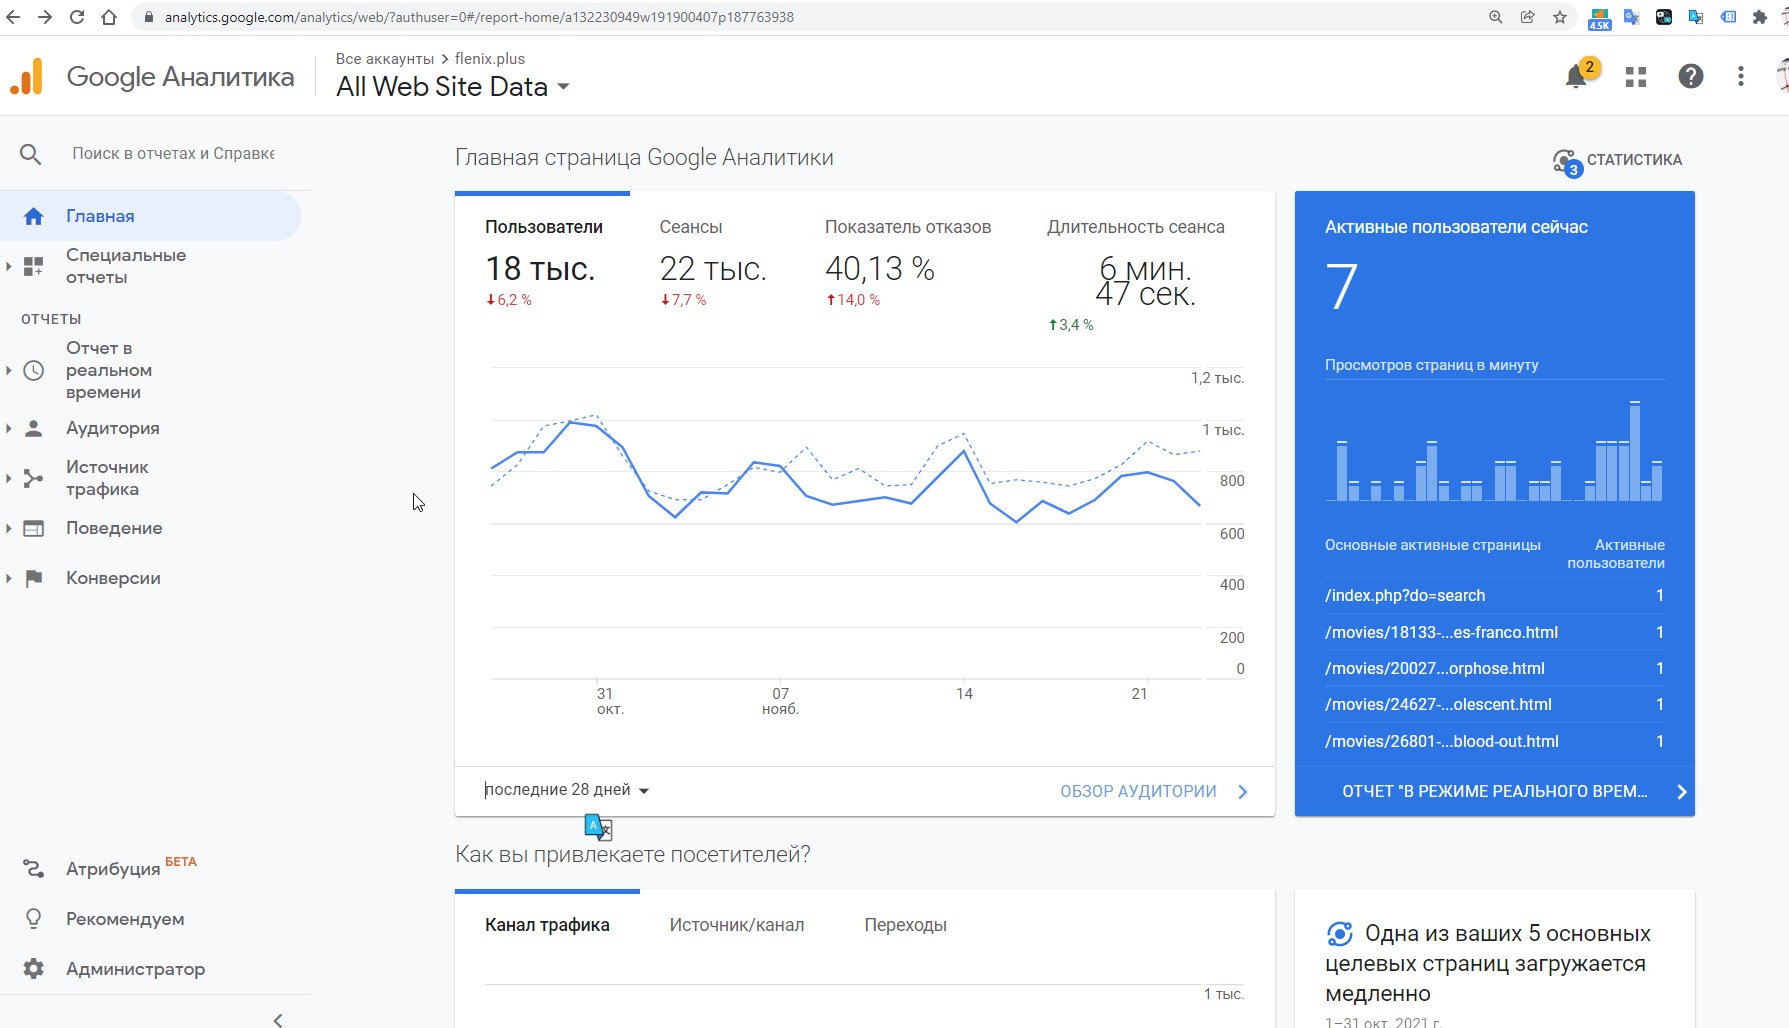Click the Google Analytics logo
This screenshot has width=1789, height=1028.
tap(27, 77)
